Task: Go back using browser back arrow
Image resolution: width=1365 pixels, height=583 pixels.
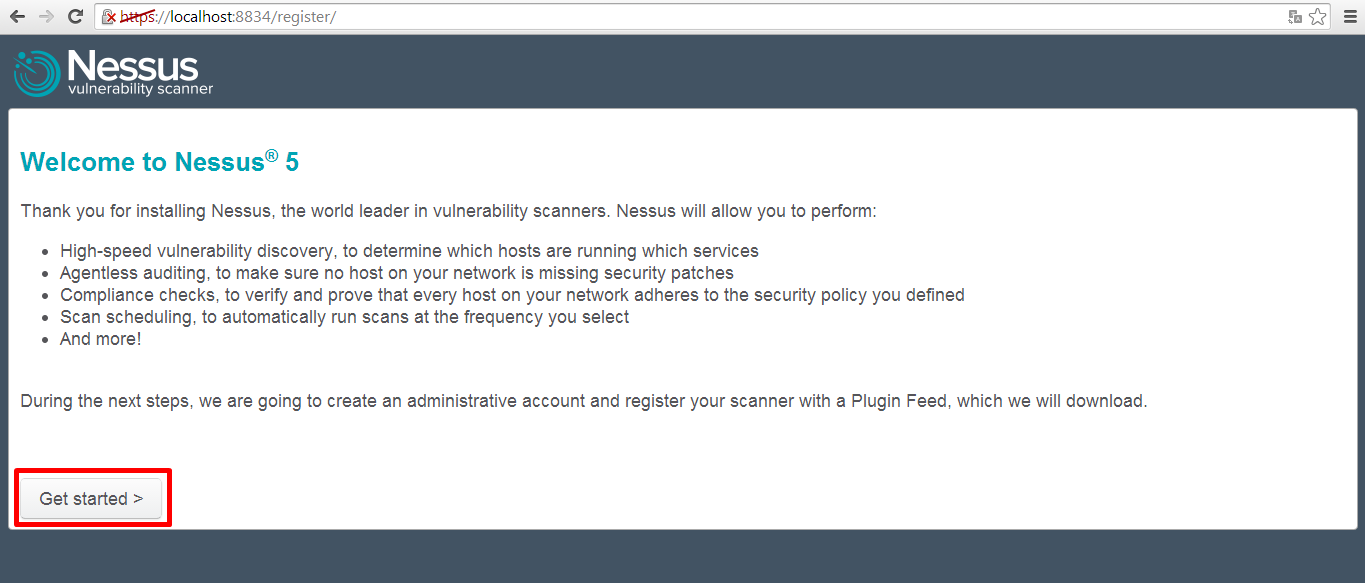Action: (17, 16)
